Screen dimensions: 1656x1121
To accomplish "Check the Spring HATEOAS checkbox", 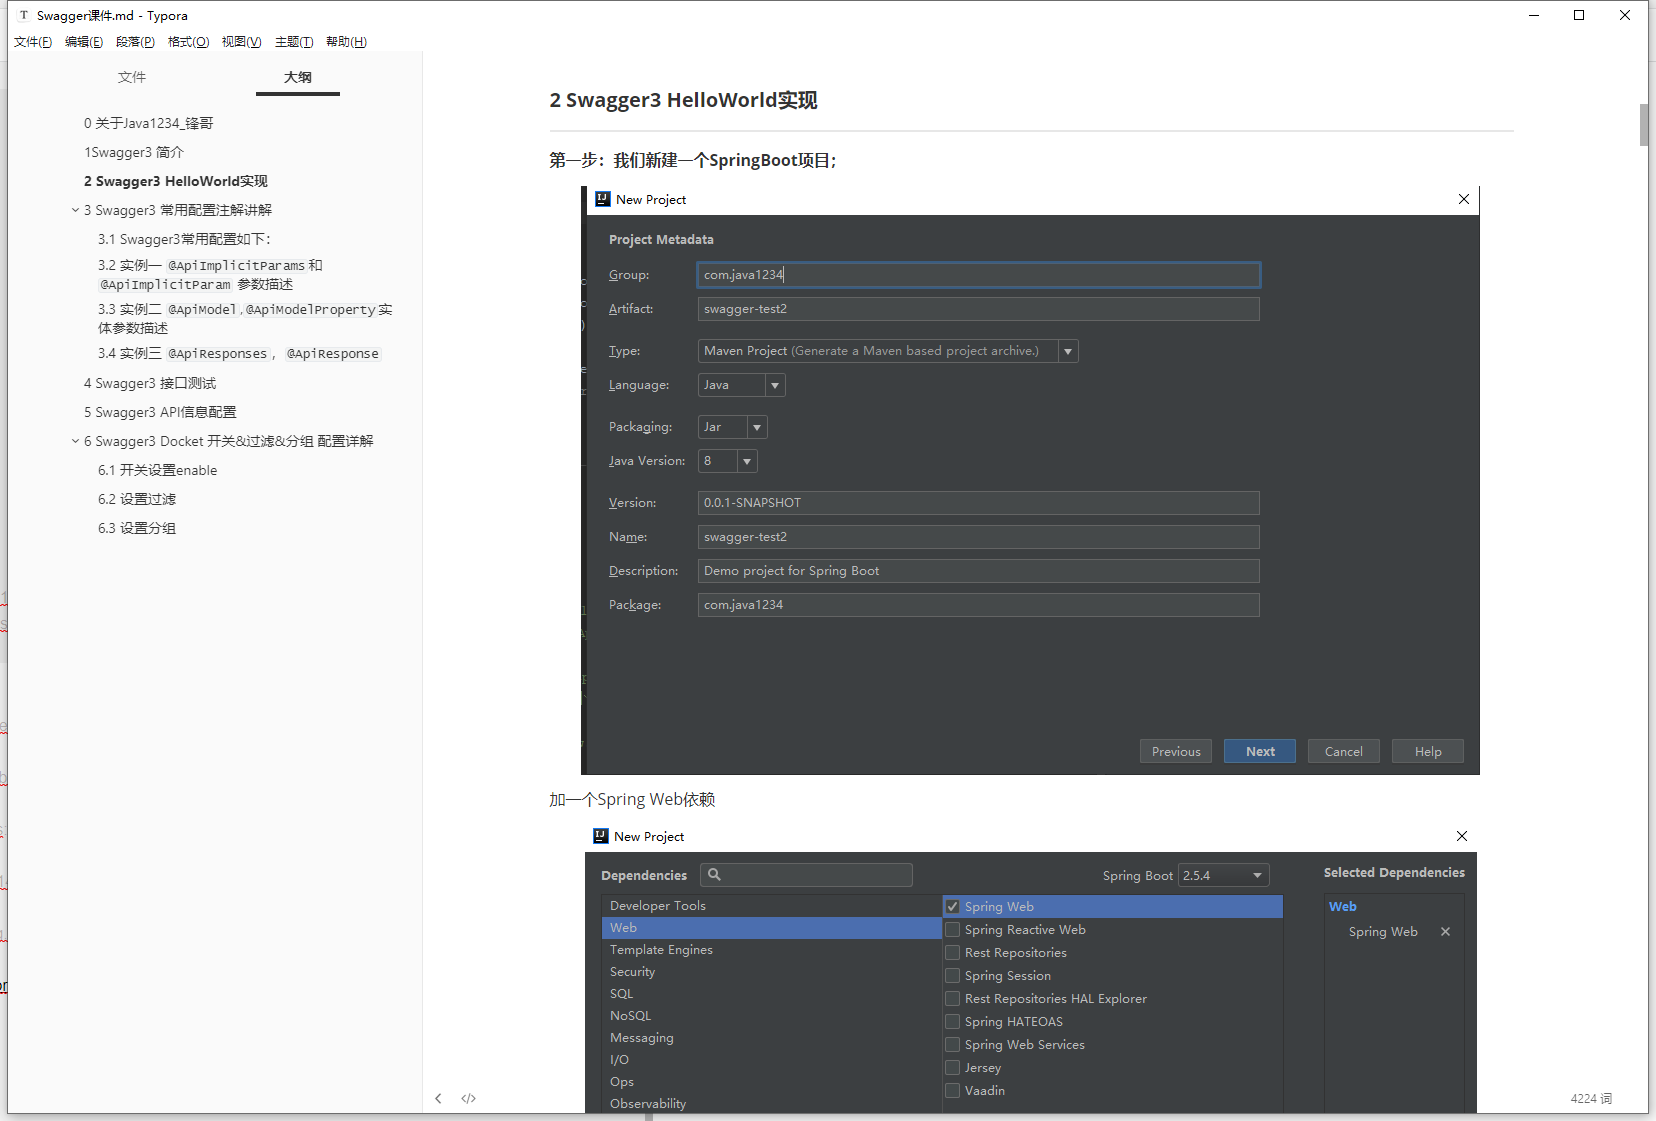I will click(x=953, y=1022).
